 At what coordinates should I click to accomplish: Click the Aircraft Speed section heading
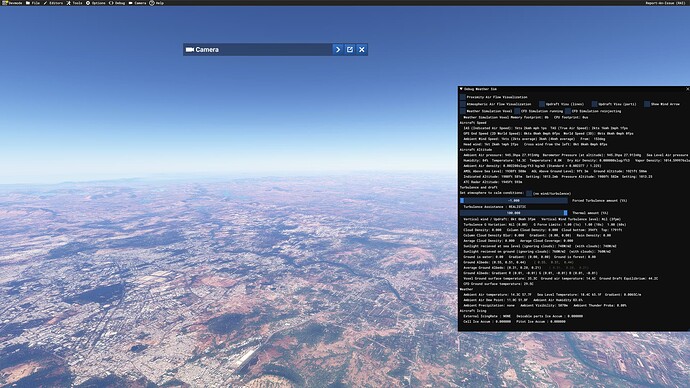tap(473, 123)
